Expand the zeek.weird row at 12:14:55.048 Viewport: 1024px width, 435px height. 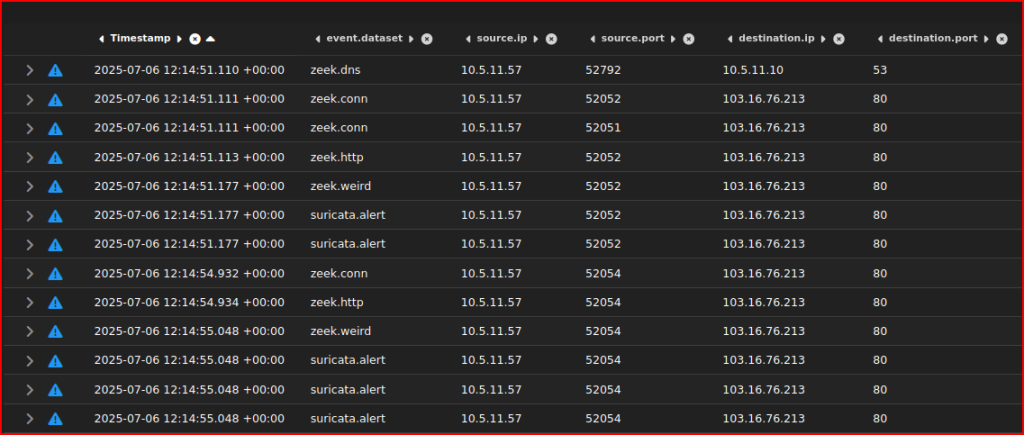tap(30, 332)
